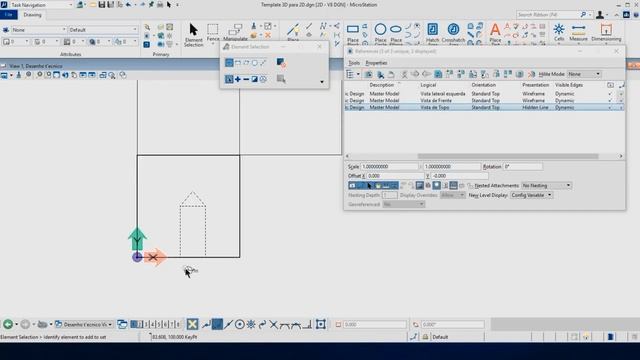The width and height of the screenshot is (640, 360).
Task: Open the Nested Attachments dropdown
Action: 546,185
